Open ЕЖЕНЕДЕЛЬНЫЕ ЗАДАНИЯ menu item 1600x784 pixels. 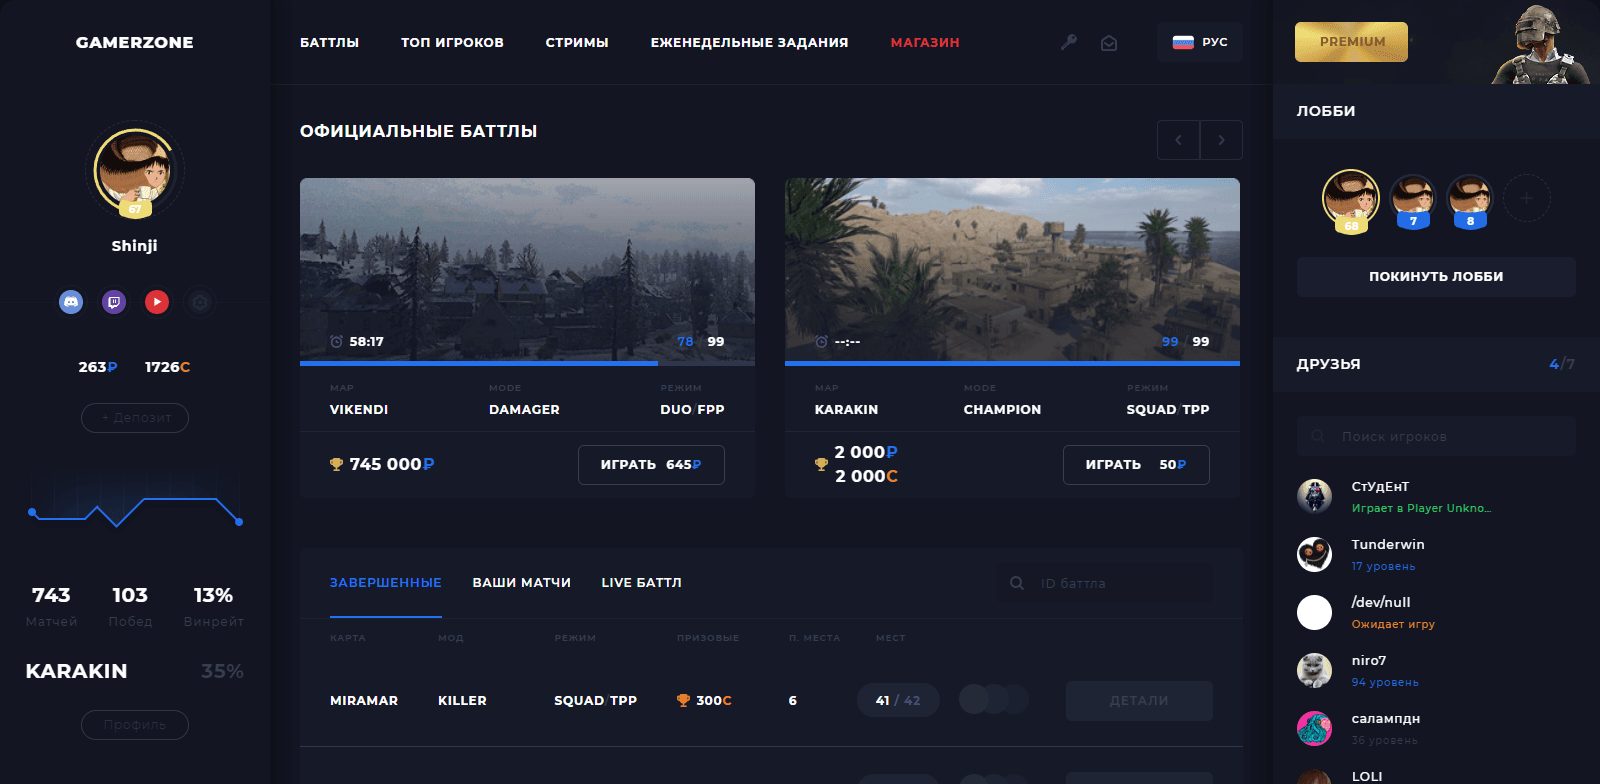(749, 42)
